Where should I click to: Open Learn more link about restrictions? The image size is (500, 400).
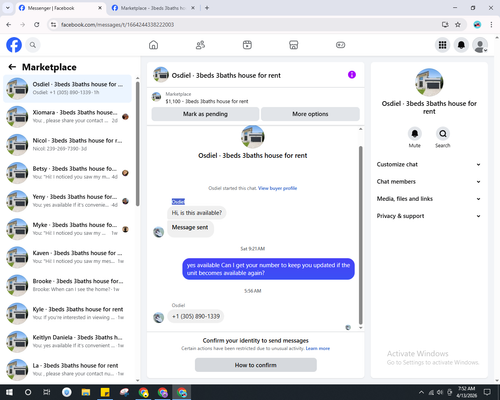318,348
